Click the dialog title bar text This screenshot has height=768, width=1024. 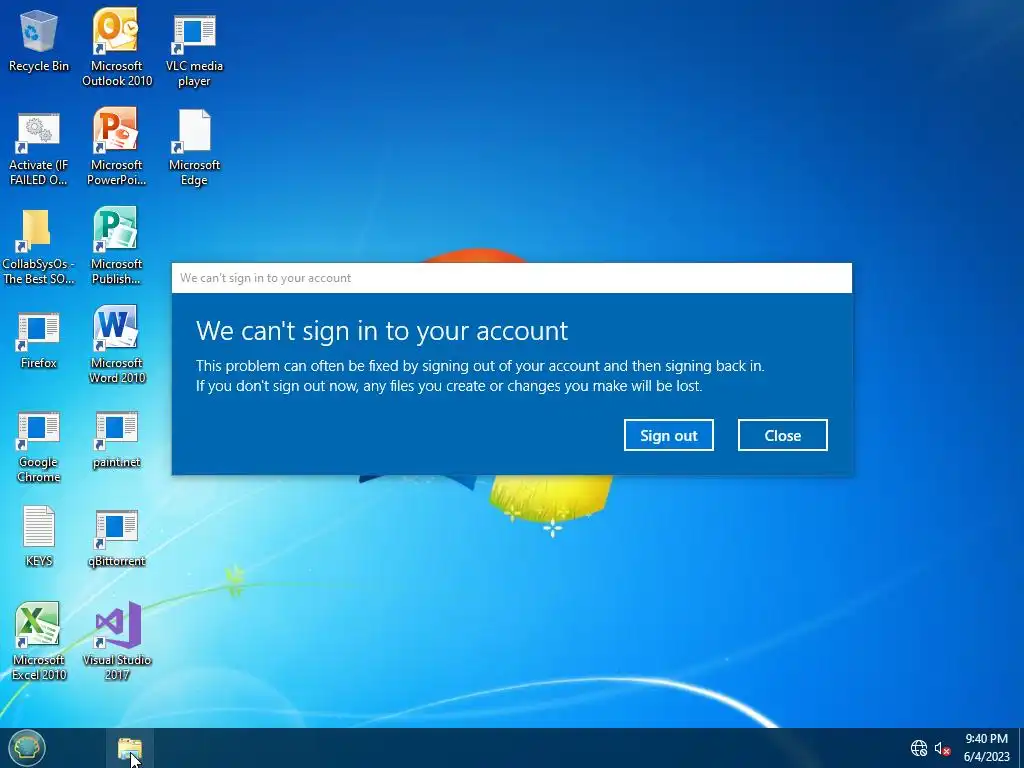[x=265, y=278]
